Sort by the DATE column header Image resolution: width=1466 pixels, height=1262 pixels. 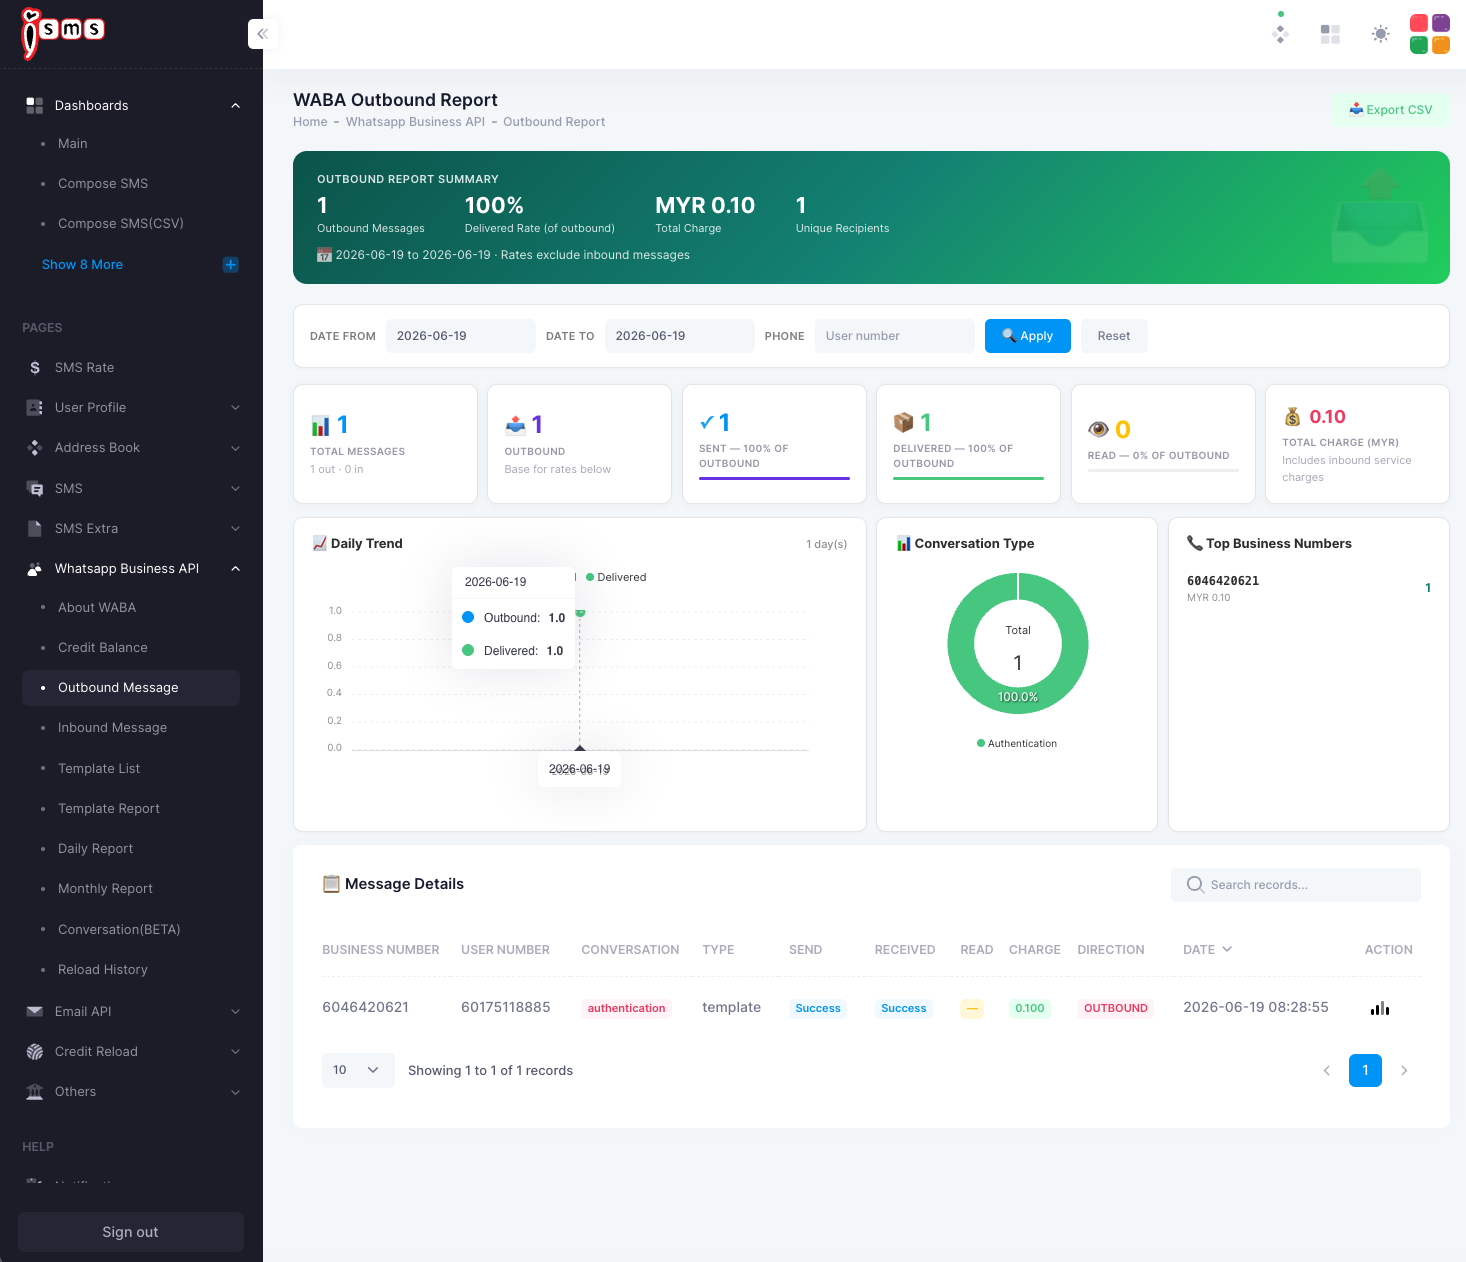tap(1207, 950)
